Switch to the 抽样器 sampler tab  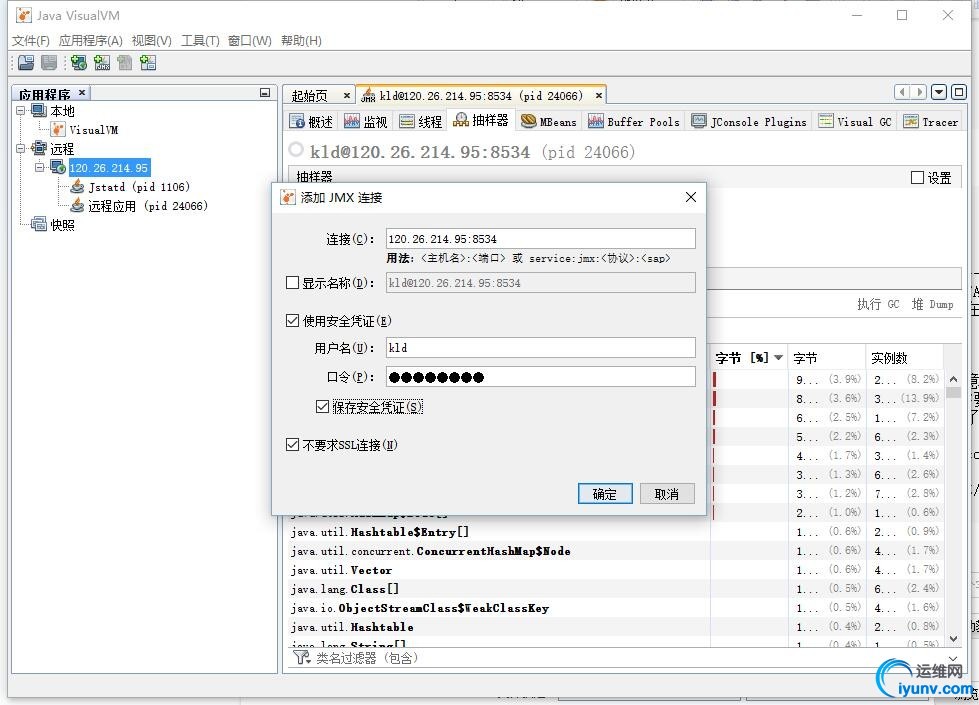pyautogui.click(x=481, y=121)
